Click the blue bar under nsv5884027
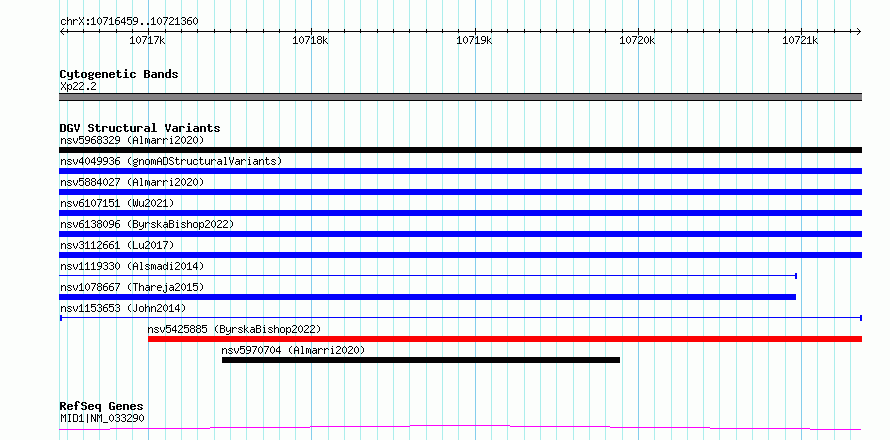This screenshot has width=890, height=440. pyautogui.click(x=460, y=192)
